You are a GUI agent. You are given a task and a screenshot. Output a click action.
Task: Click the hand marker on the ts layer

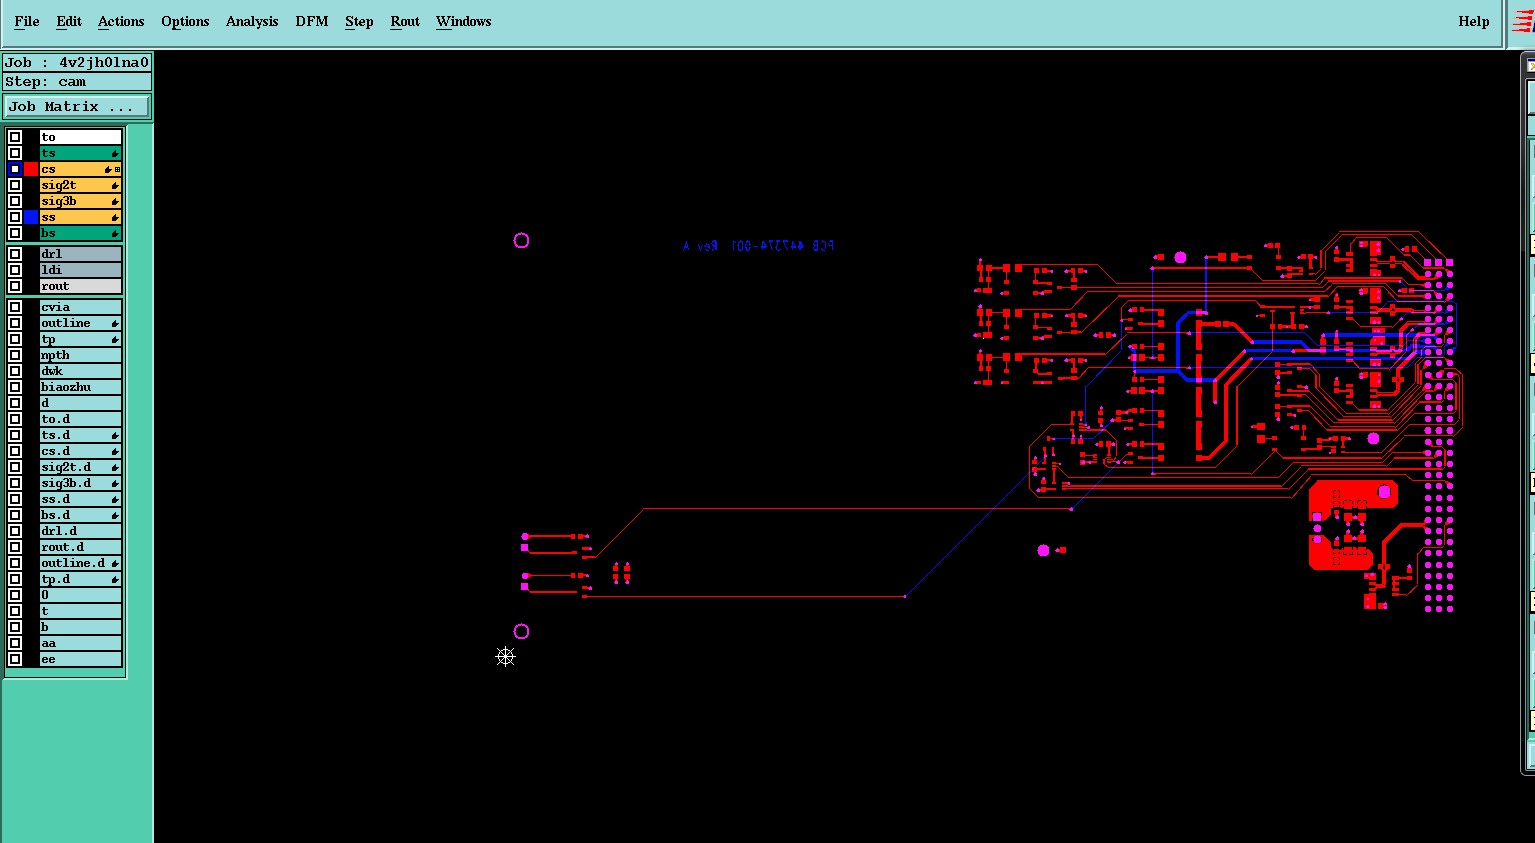(115, 153)
